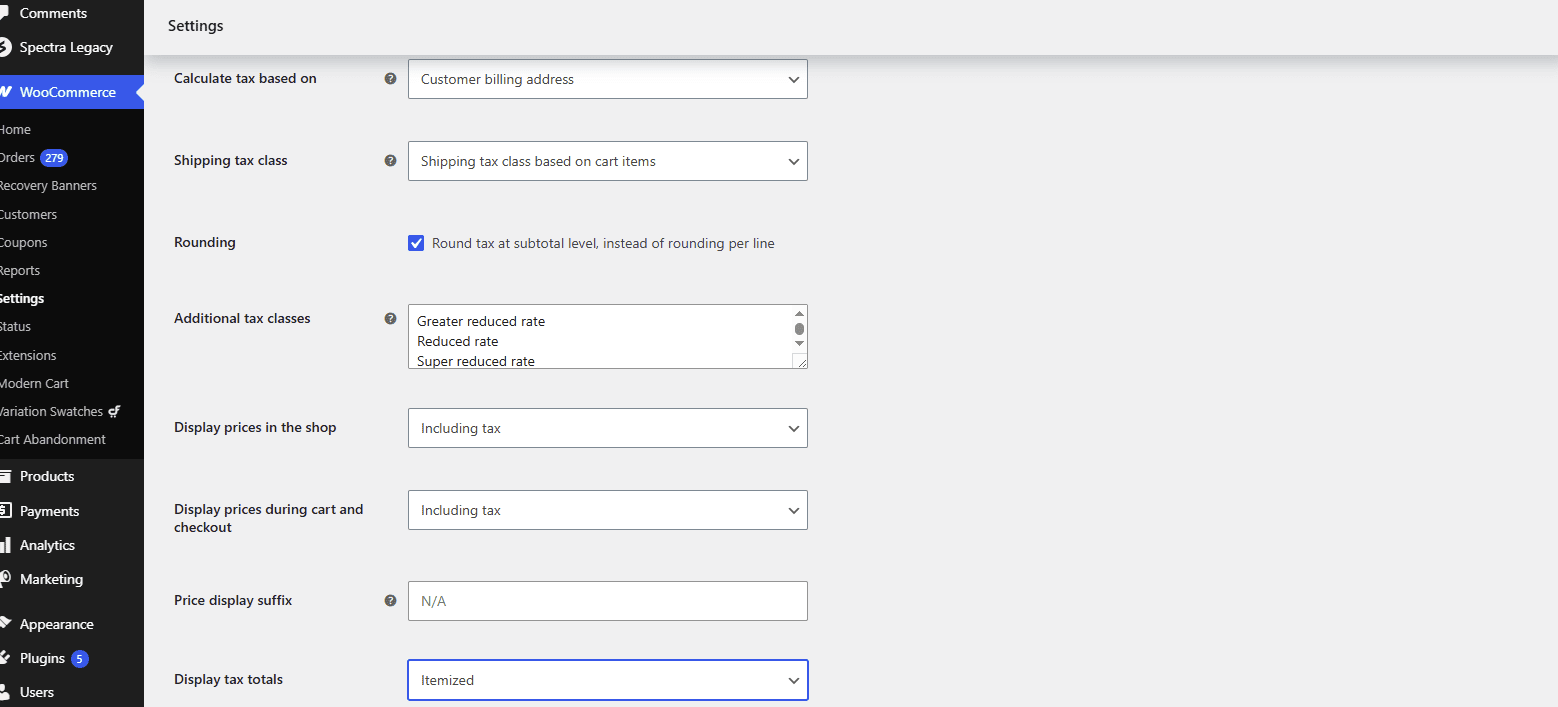
Task: Click the Spectra Legacy sidebar icon
Action: [x=5, y=47]
